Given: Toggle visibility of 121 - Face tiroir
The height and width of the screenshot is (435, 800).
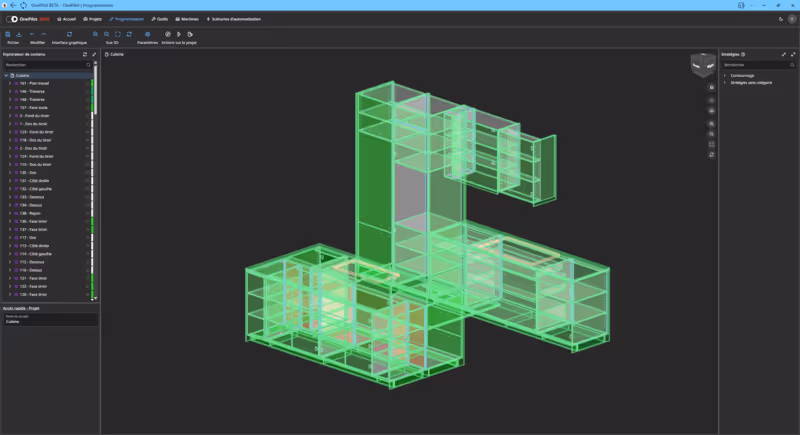Looking at the screenshot, I should tap(87, 278).
